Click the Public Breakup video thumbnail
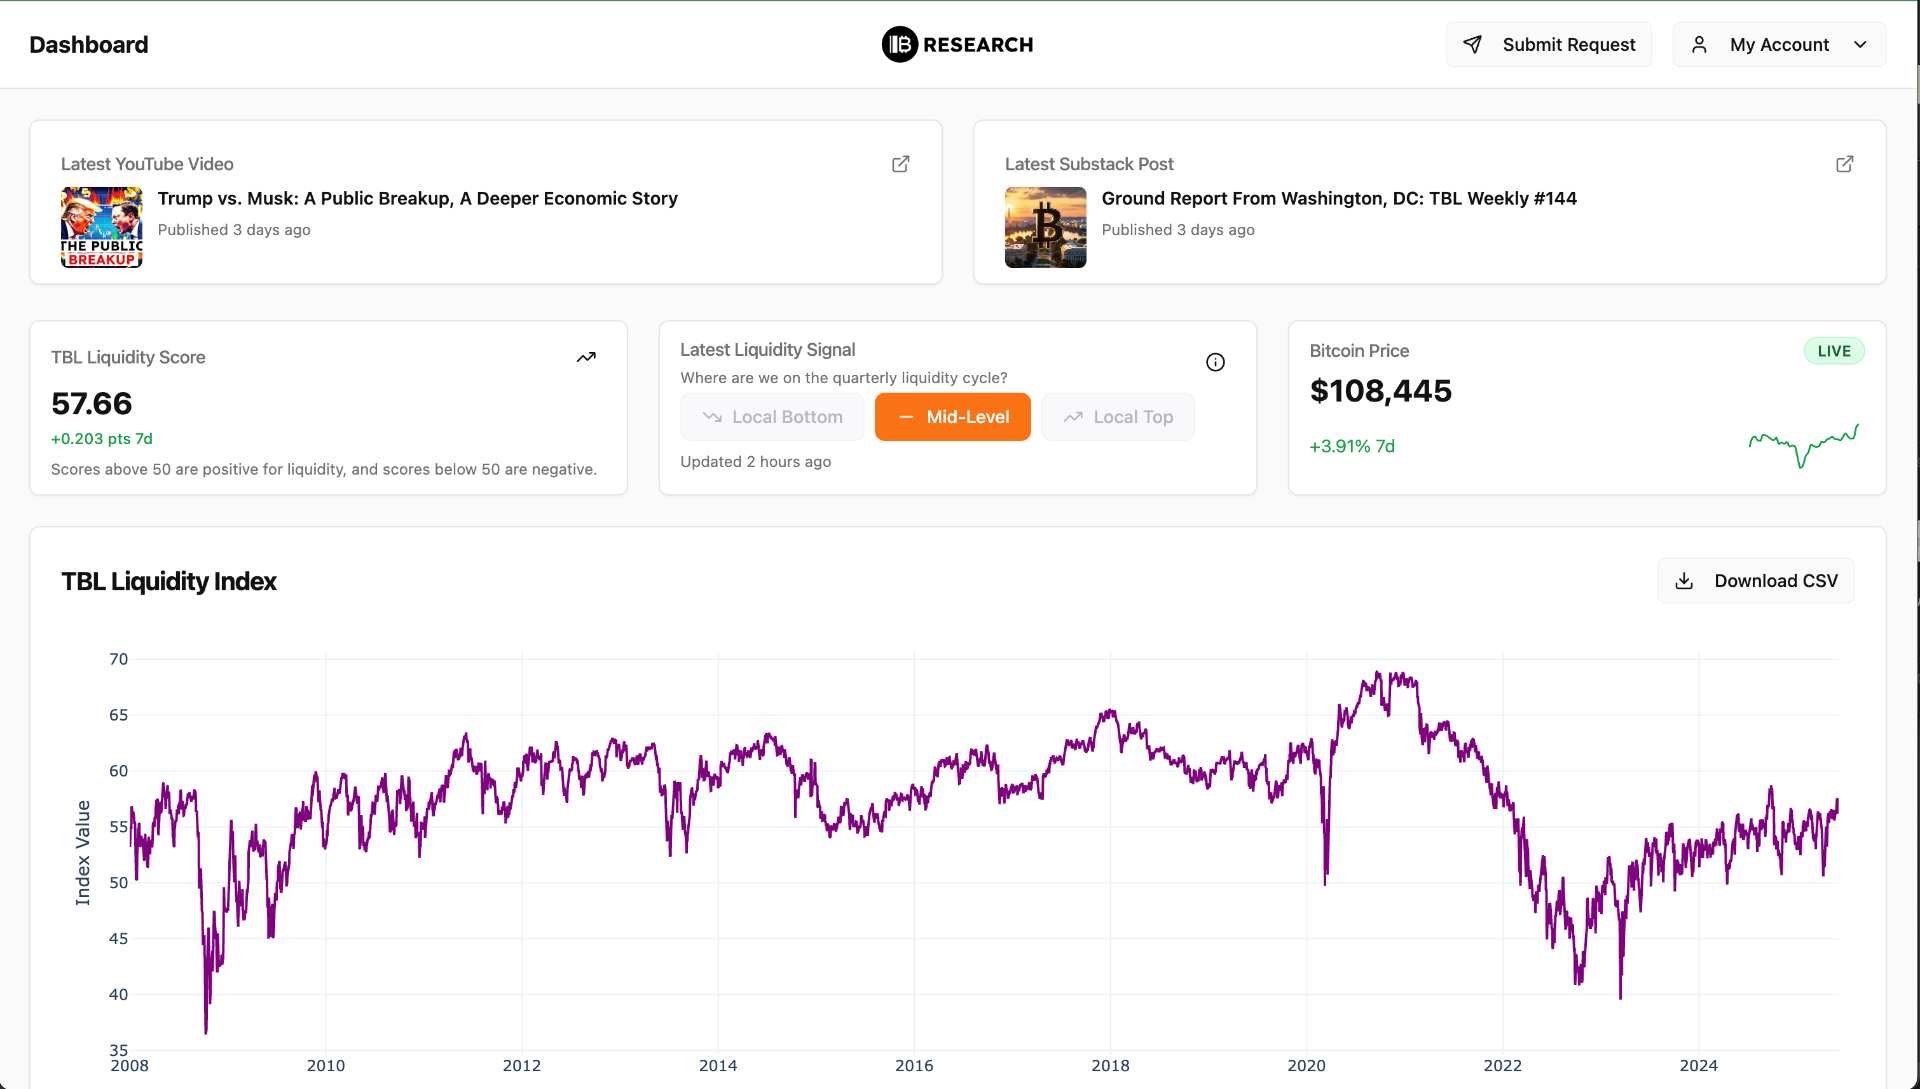This screenshot has height=1089, width=1920. pos(101,227)
